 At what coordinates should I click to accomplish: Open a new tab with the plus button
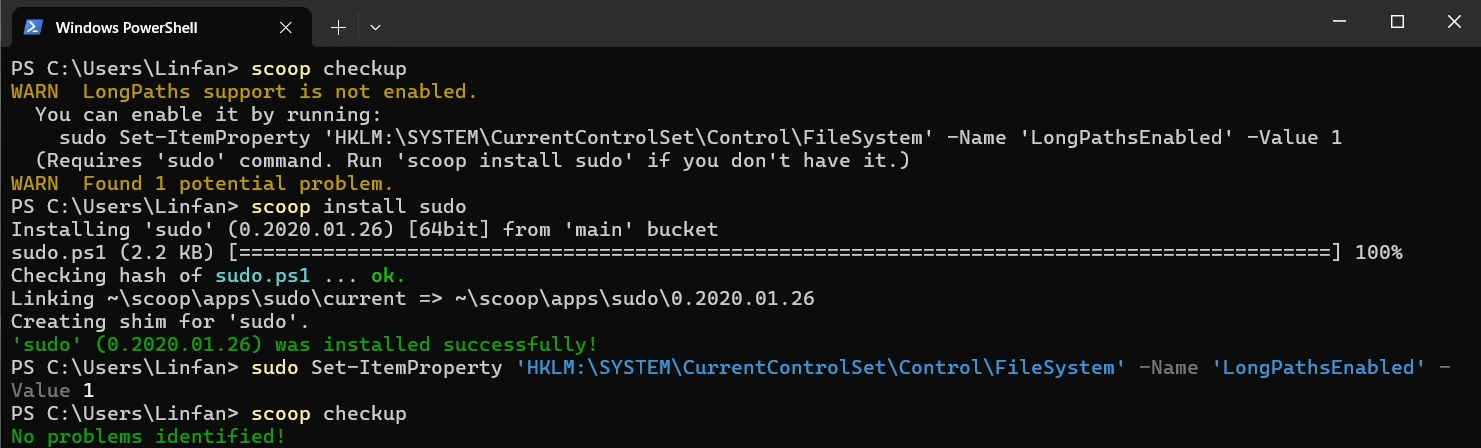click(338, 26)
